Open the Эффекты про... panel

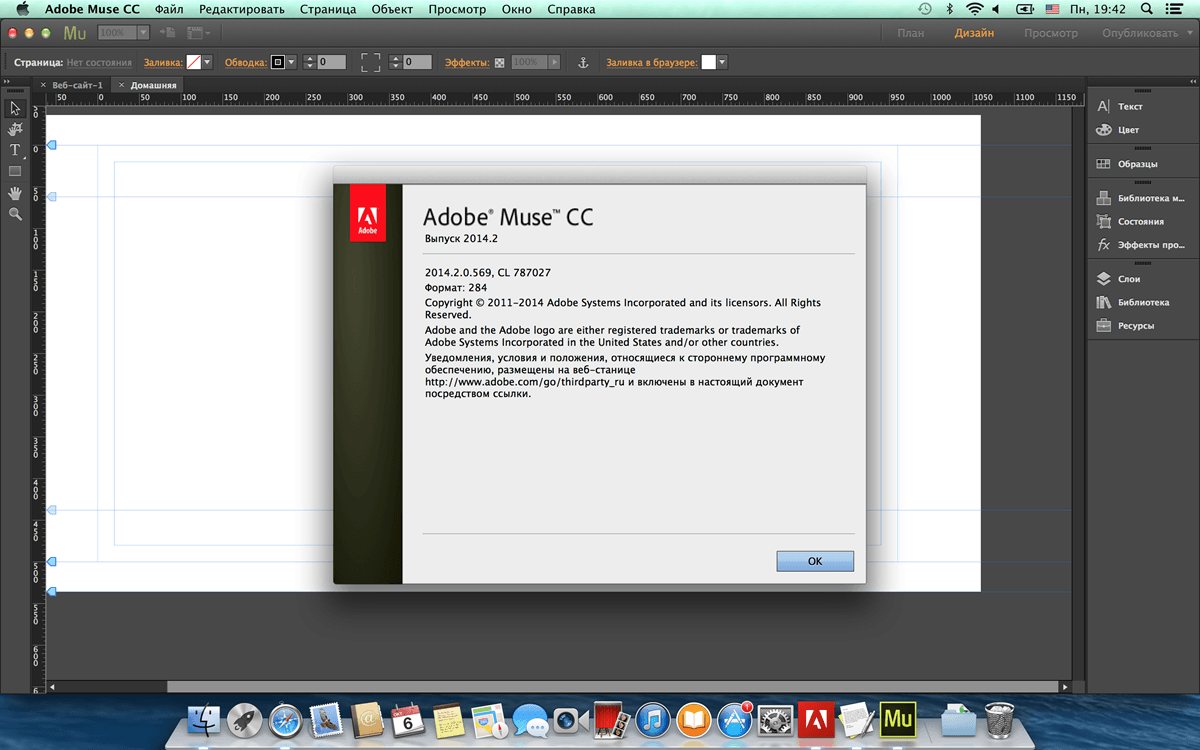(x=1141, y=245)
